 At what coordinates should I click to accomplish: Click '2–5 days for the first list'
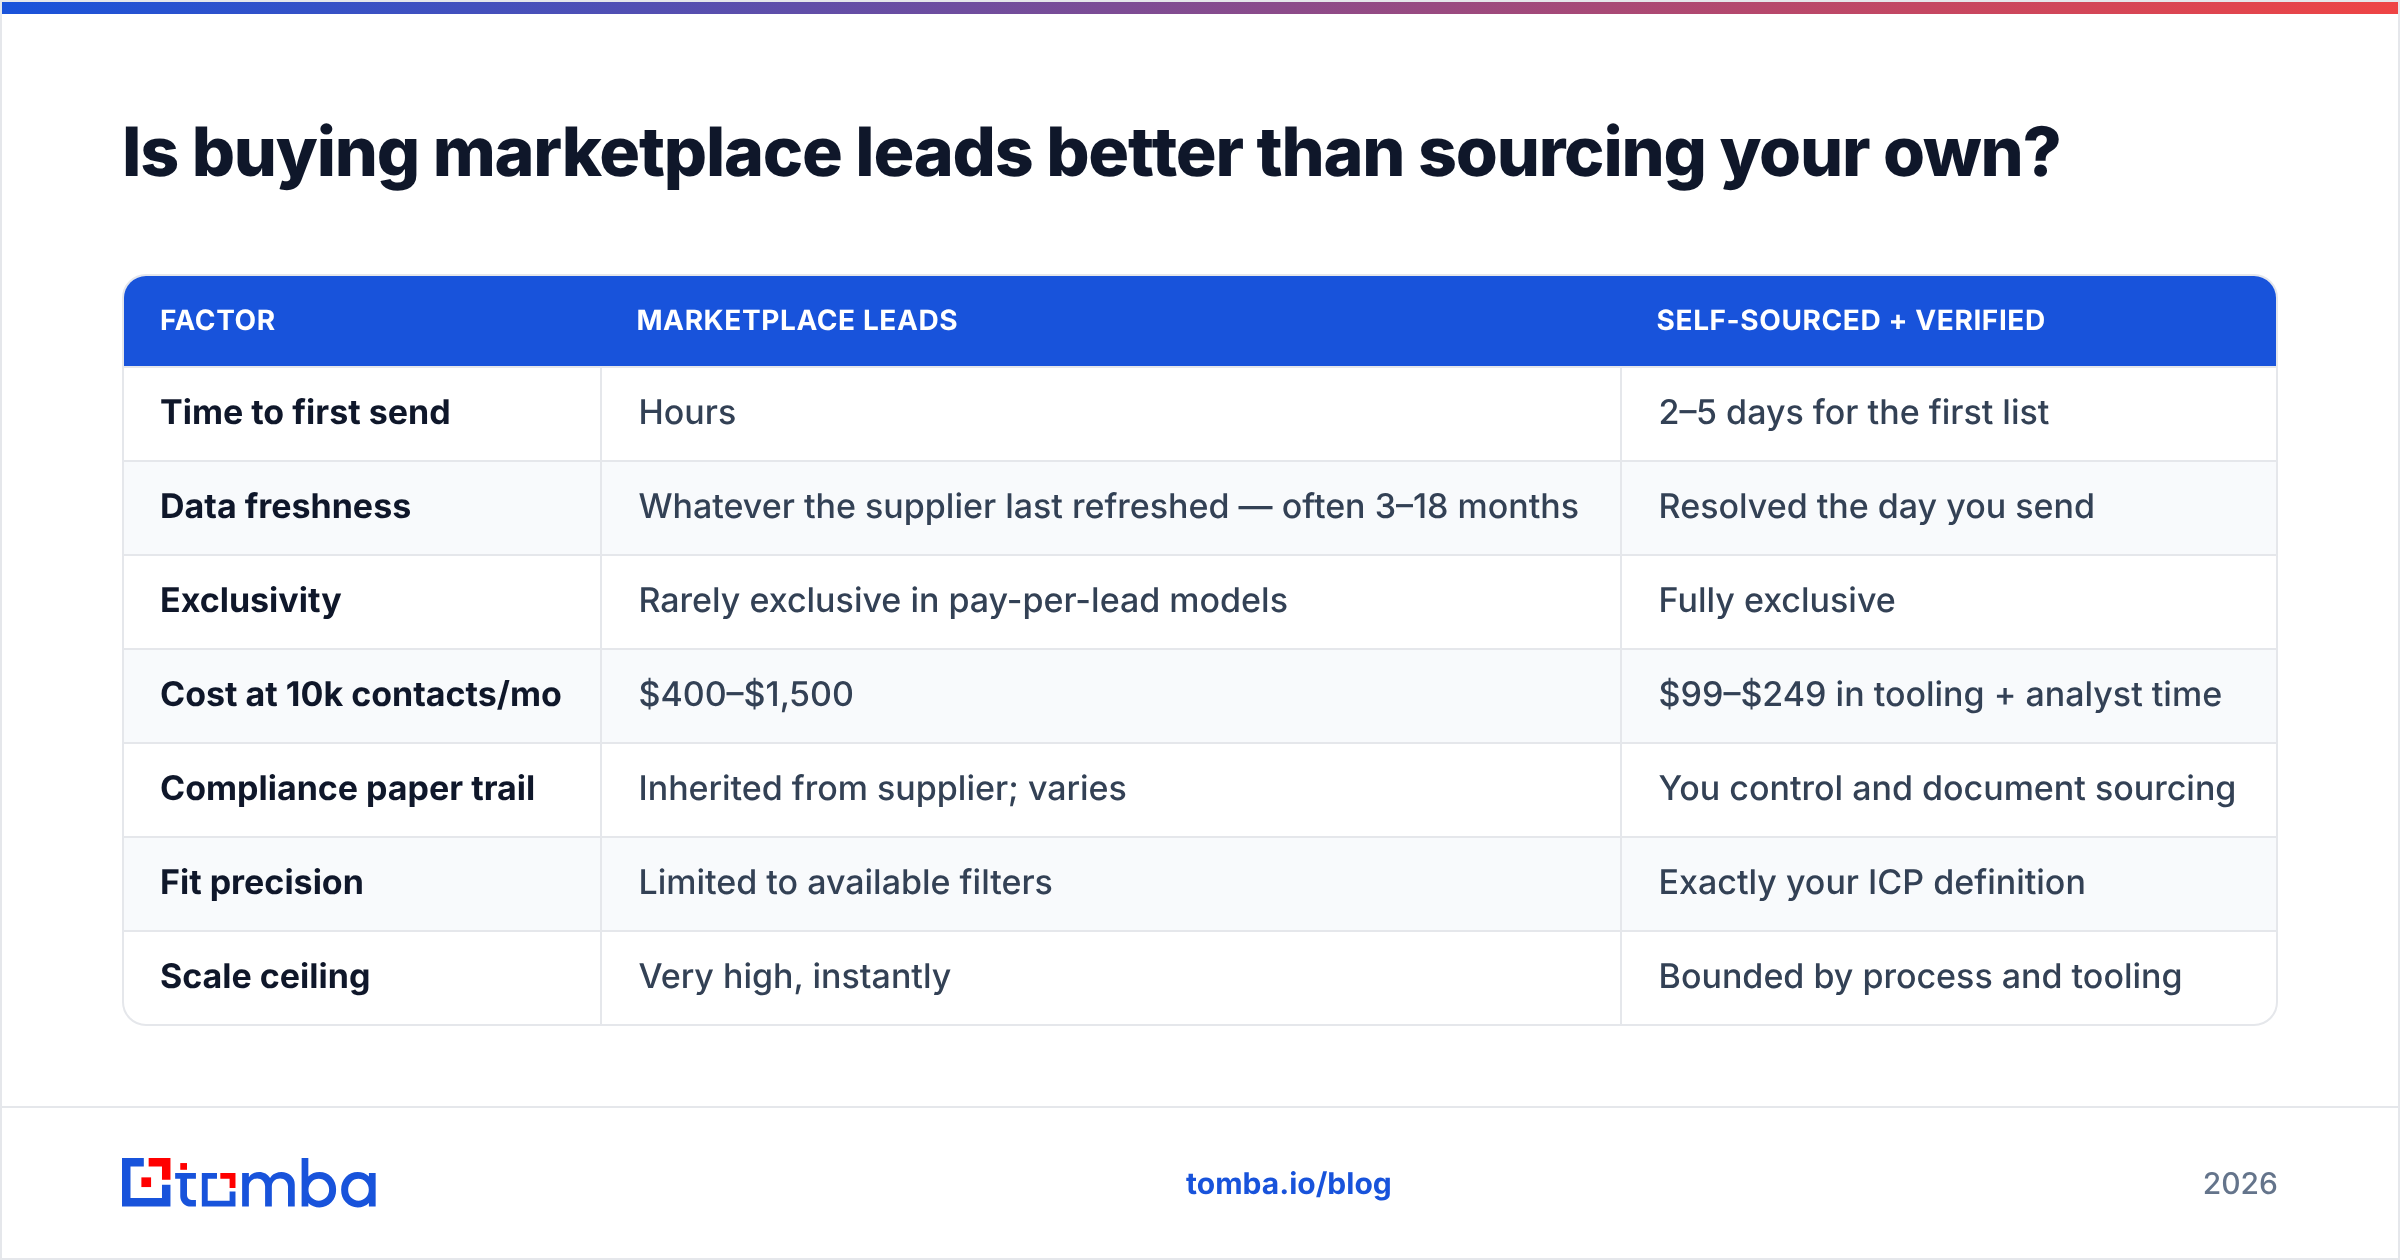tap(1853, 412)
